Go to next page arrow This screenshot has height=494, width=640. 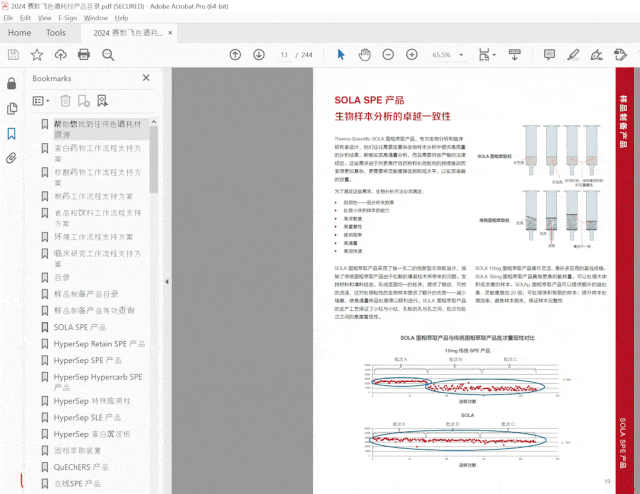[x=259, y=55]
